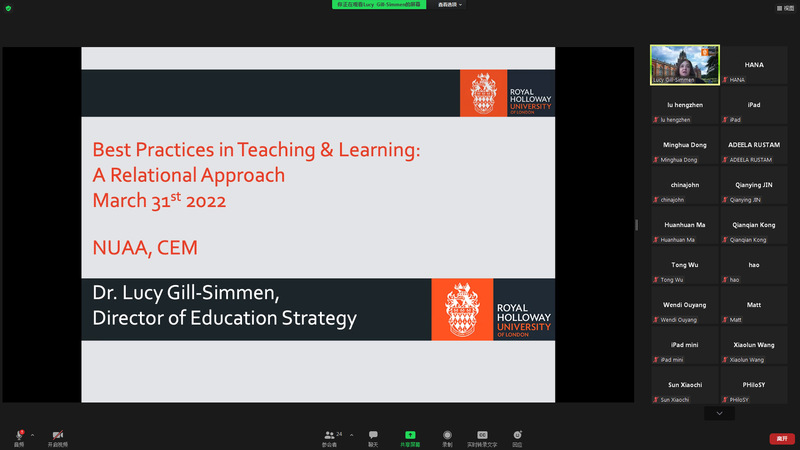Screen dimensions: 800x450
Task: Expand participant gallery with down chevron
Action: point(718,413)
